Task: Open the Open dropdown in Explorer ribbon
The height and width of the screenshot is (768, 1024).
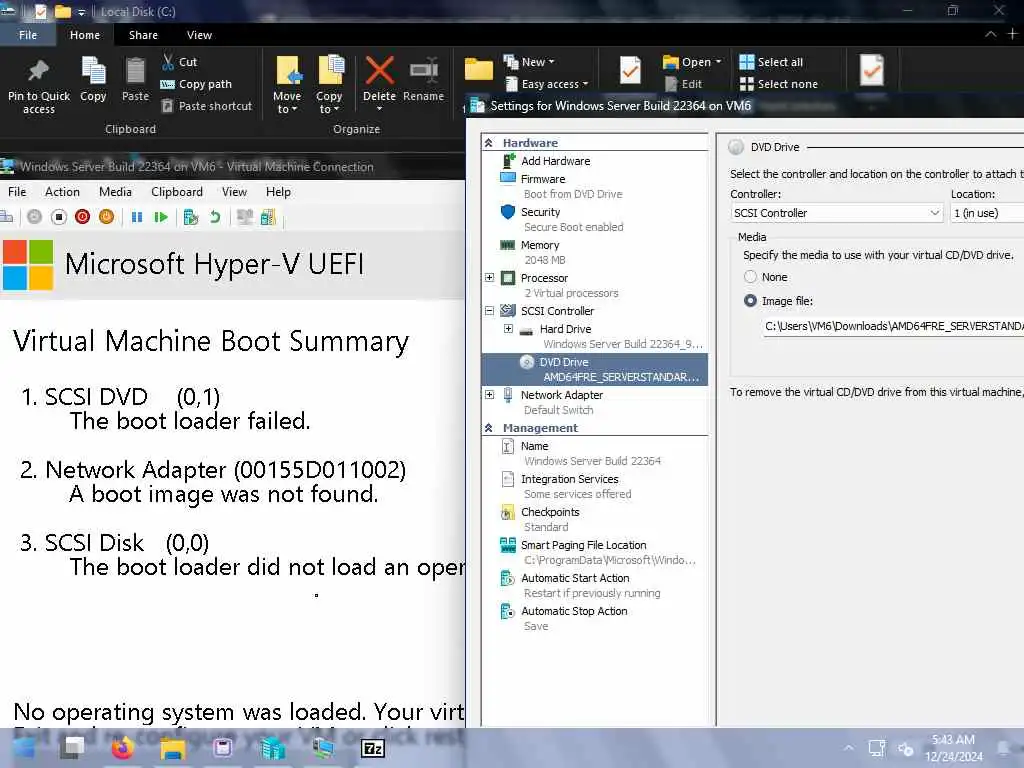Action: 692,62
